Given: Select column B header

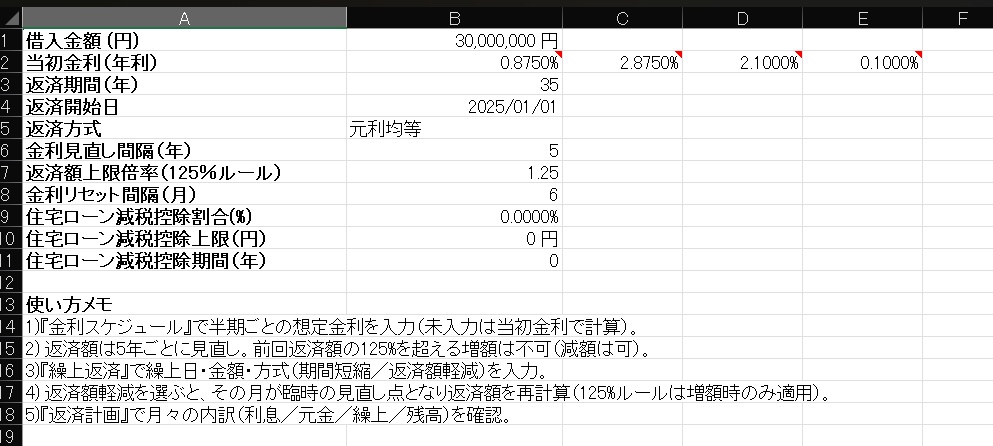Looking at the screenshot, I should point(454,18).
